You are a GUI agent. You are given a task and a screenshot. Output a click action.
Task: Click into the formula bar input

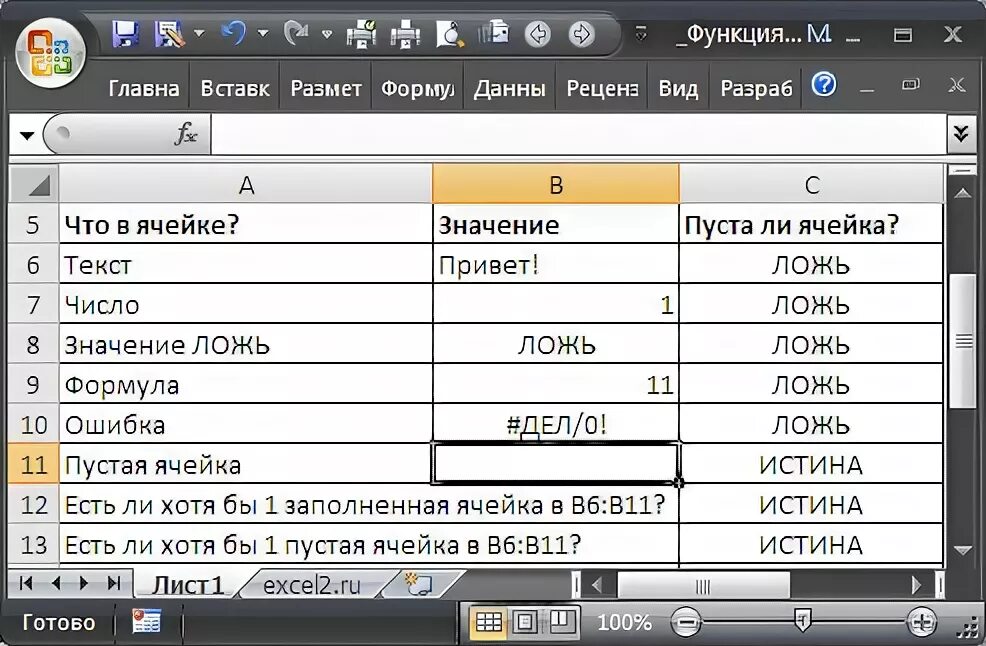579,134
